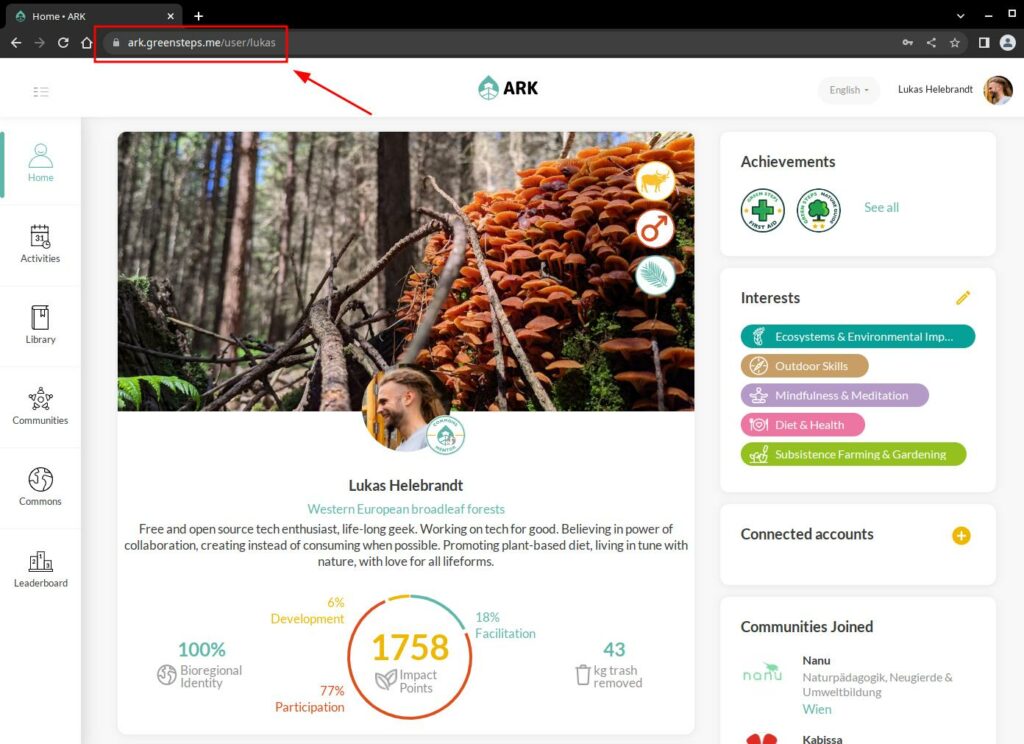Click the site lock padlock icon
The width and height of the screenshot is (1024, 744).
[116, 42]
